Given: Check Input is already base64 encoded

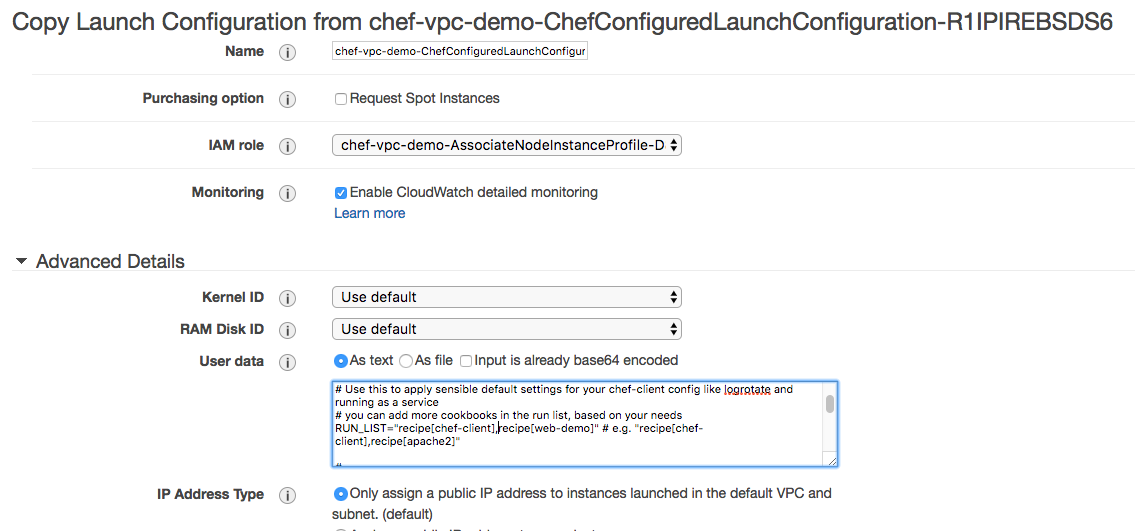Looking at the screenshot, I should pos(466,360).
